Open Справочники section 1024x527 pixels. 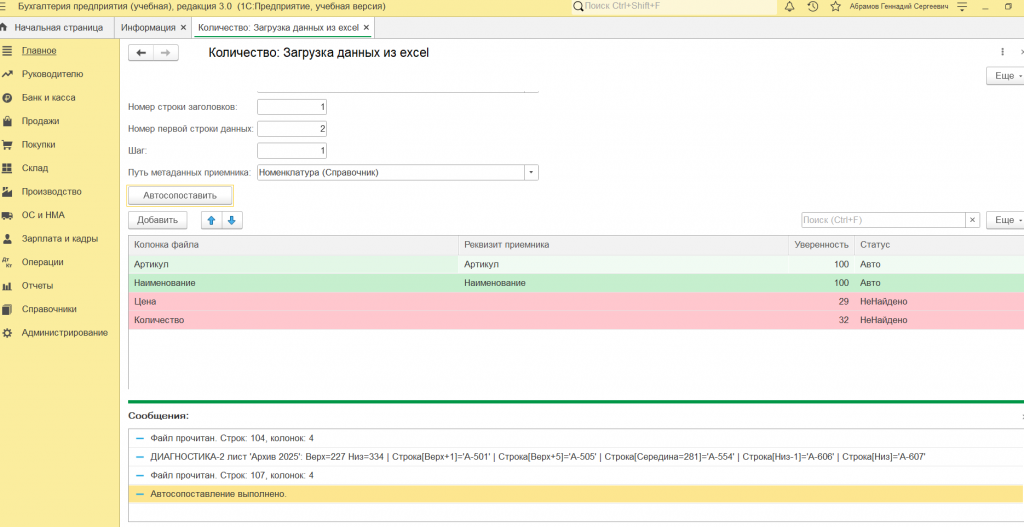pyautogui.click(x=49, y=310)
